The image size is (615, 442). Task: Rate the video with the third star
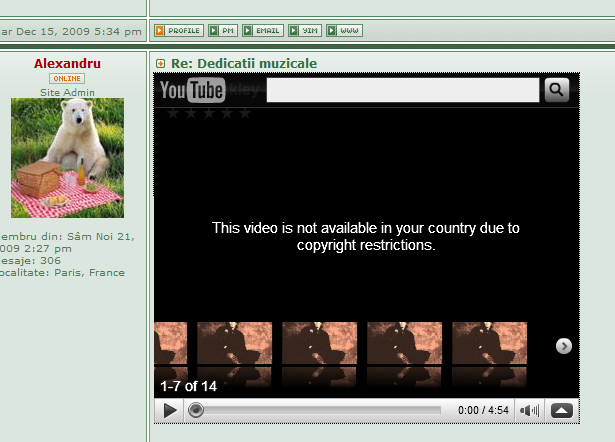click(209, 114)
